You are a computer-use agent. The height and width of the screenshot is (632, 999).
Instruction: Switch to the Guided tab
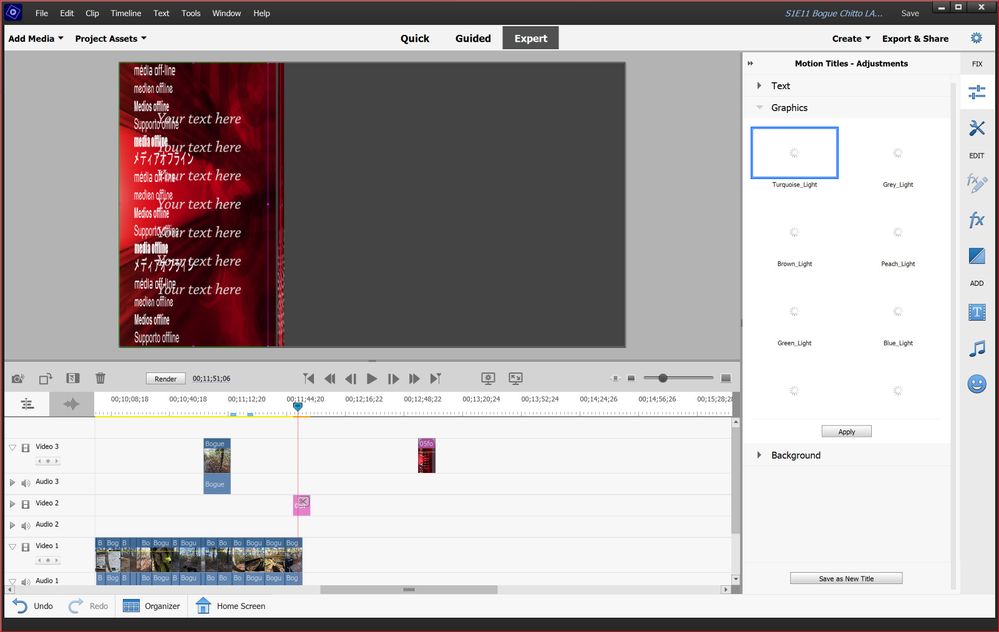coord(473,38)
